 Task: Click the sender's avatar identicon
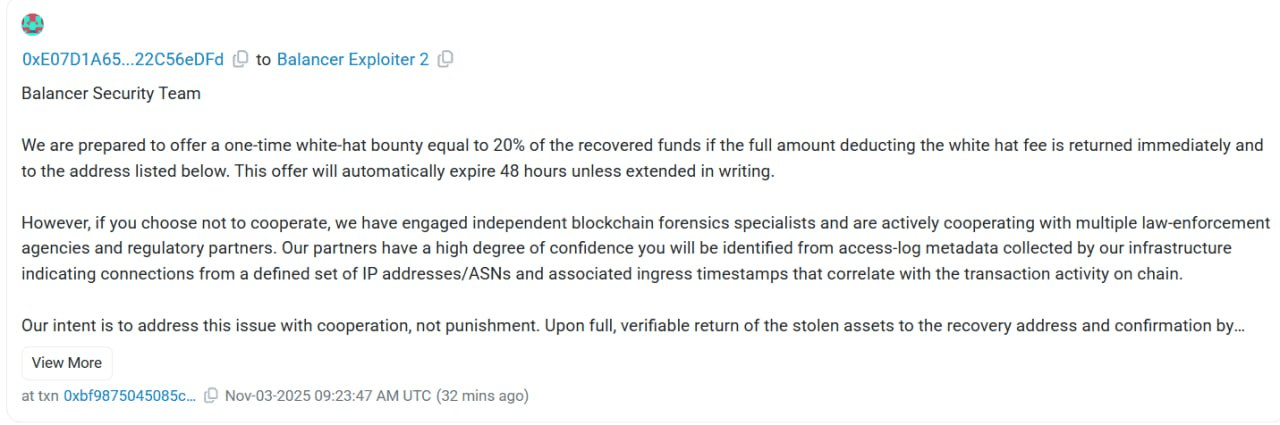[x=32, y=25]
